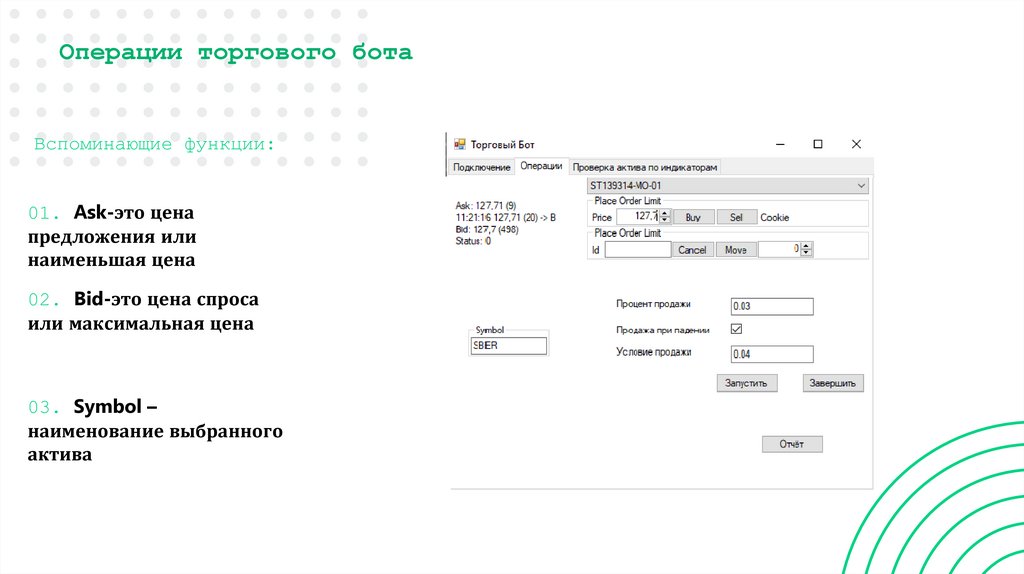
Task: Click the Торговый Бот app icon in title bar
Action: tap(460, 144)
